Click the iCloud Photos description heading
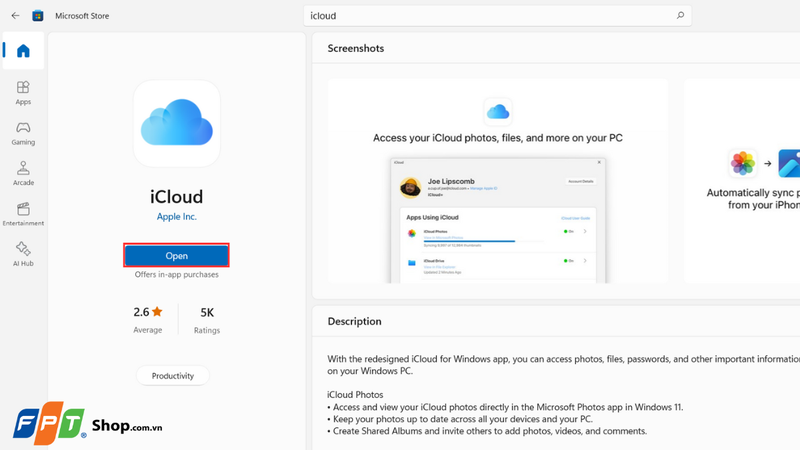800x450 pixels. tap(355, 395)
